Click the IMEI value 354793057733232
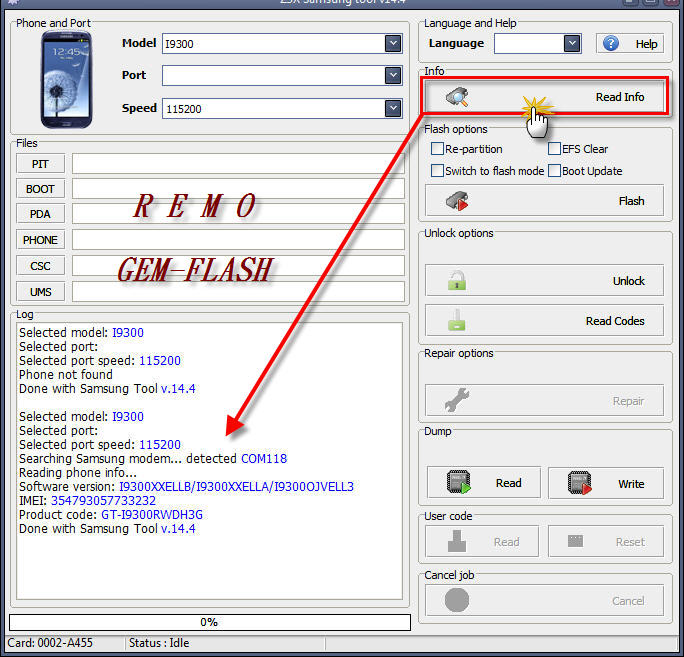This screenshot has height=657, width=684. click(x=103, y=500)
